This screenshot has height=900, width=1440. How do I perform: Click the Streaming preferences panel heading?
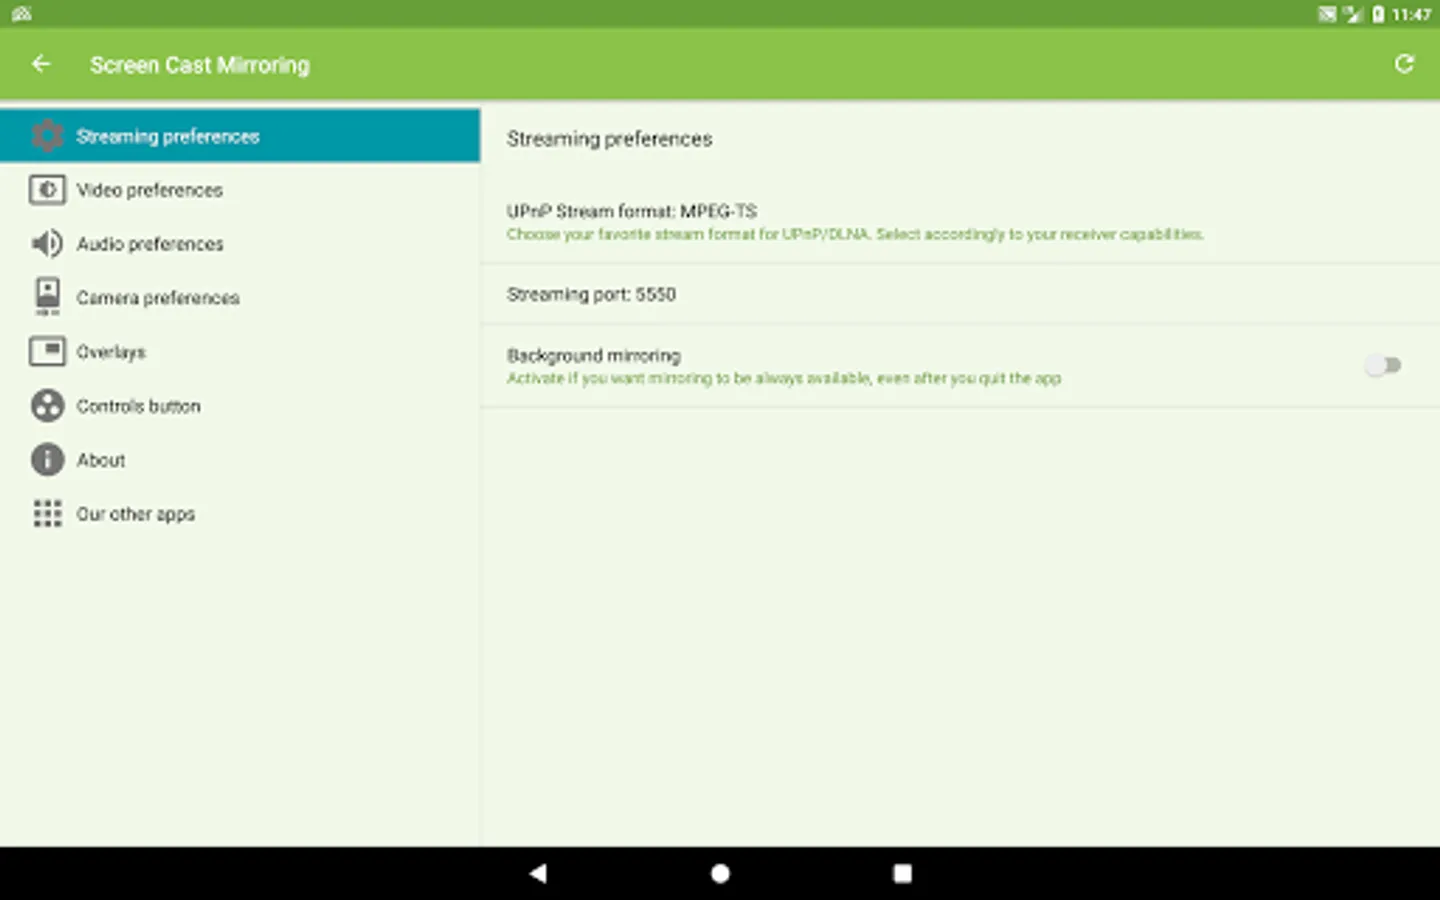(609, 139)
